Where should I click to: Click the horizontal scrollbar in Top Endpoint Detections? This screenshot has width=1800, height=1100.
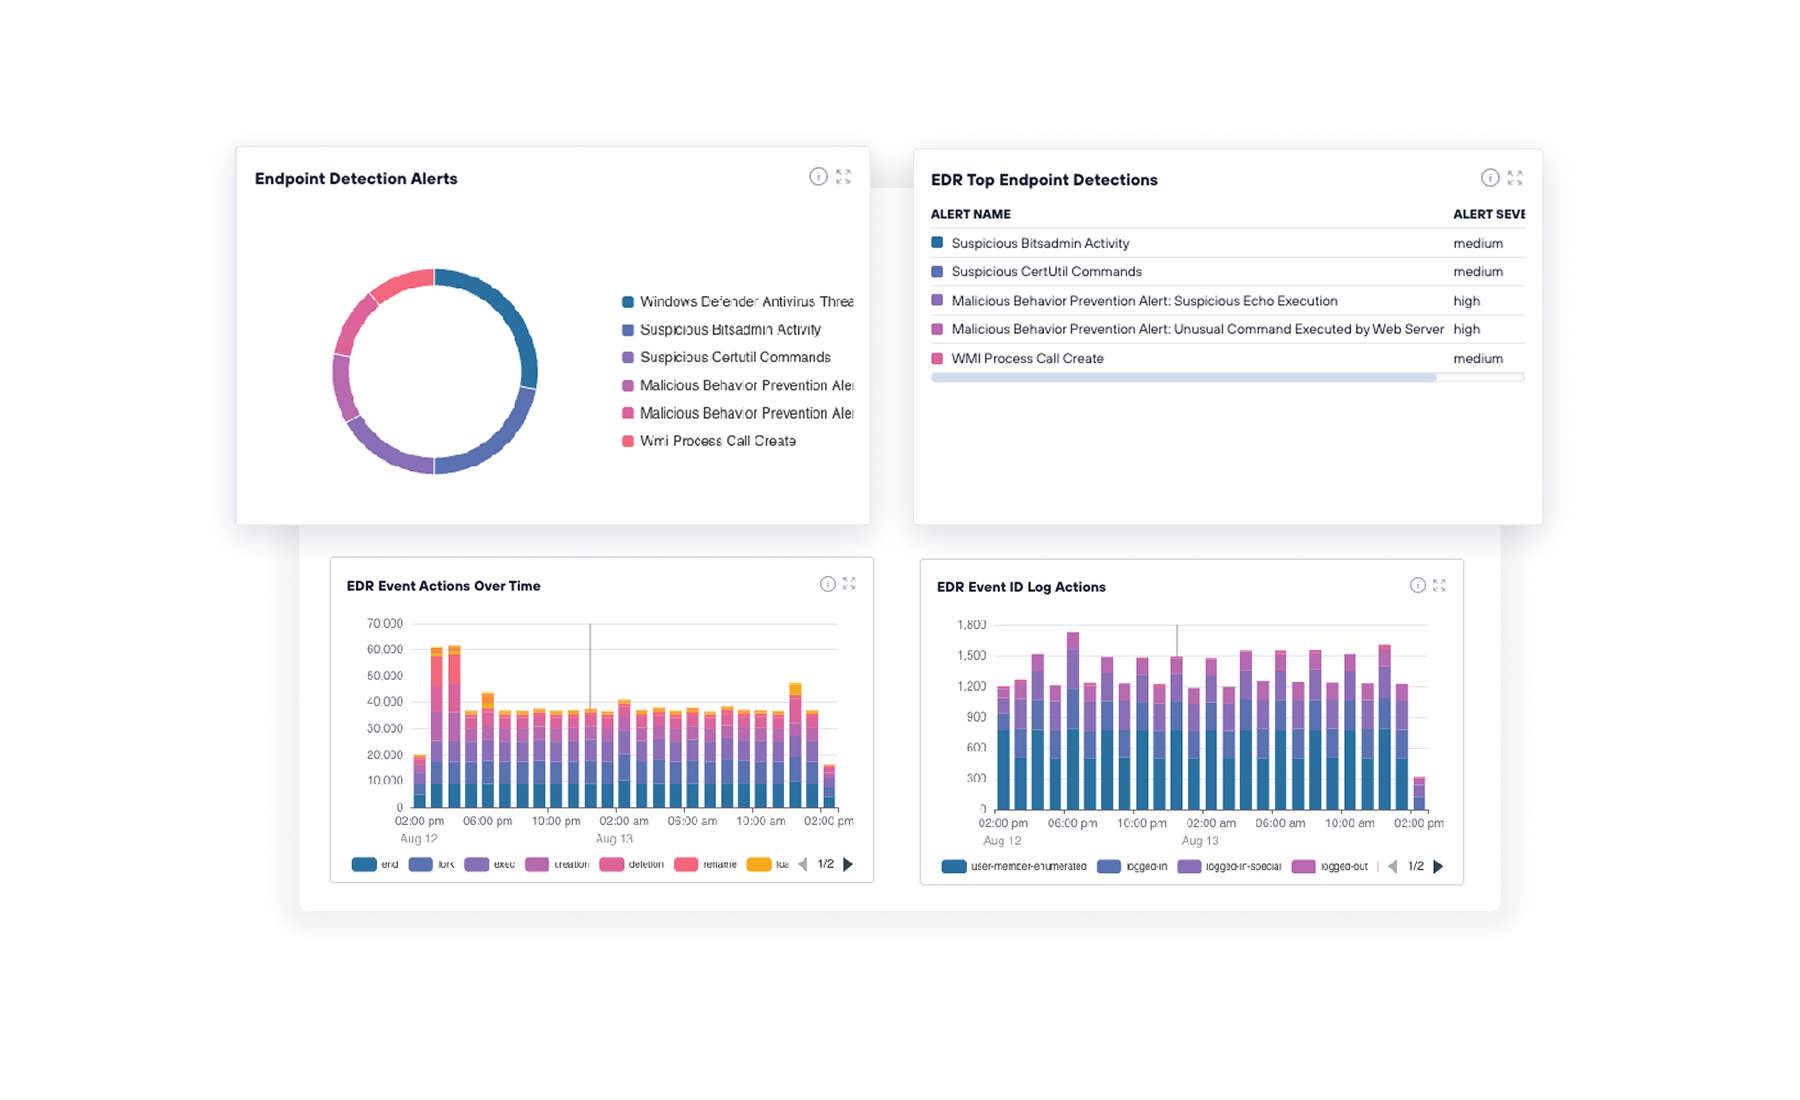click(1183, 377)
